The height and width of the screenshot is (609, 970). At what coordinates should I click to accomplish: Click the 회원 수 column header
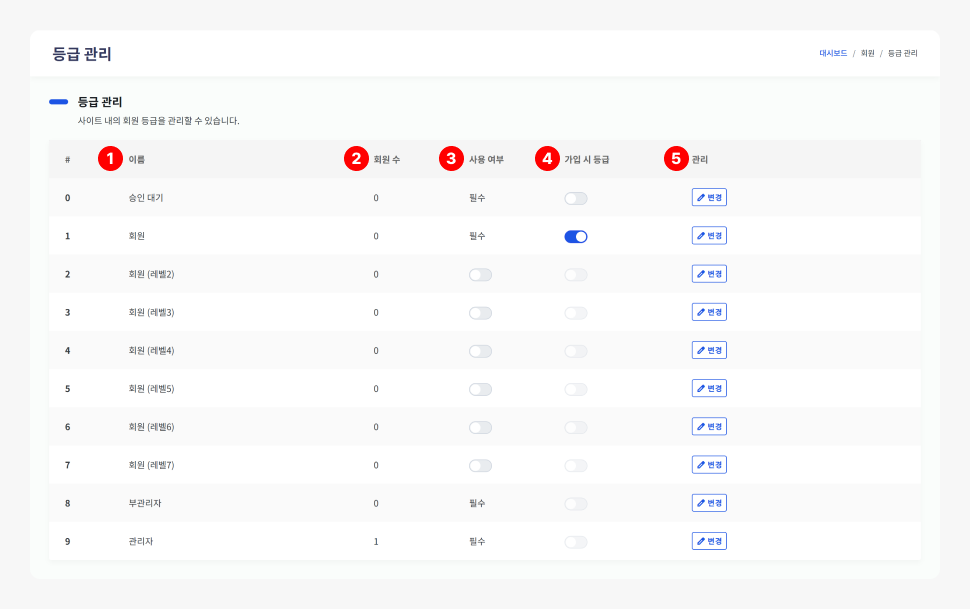pos(387,159)
